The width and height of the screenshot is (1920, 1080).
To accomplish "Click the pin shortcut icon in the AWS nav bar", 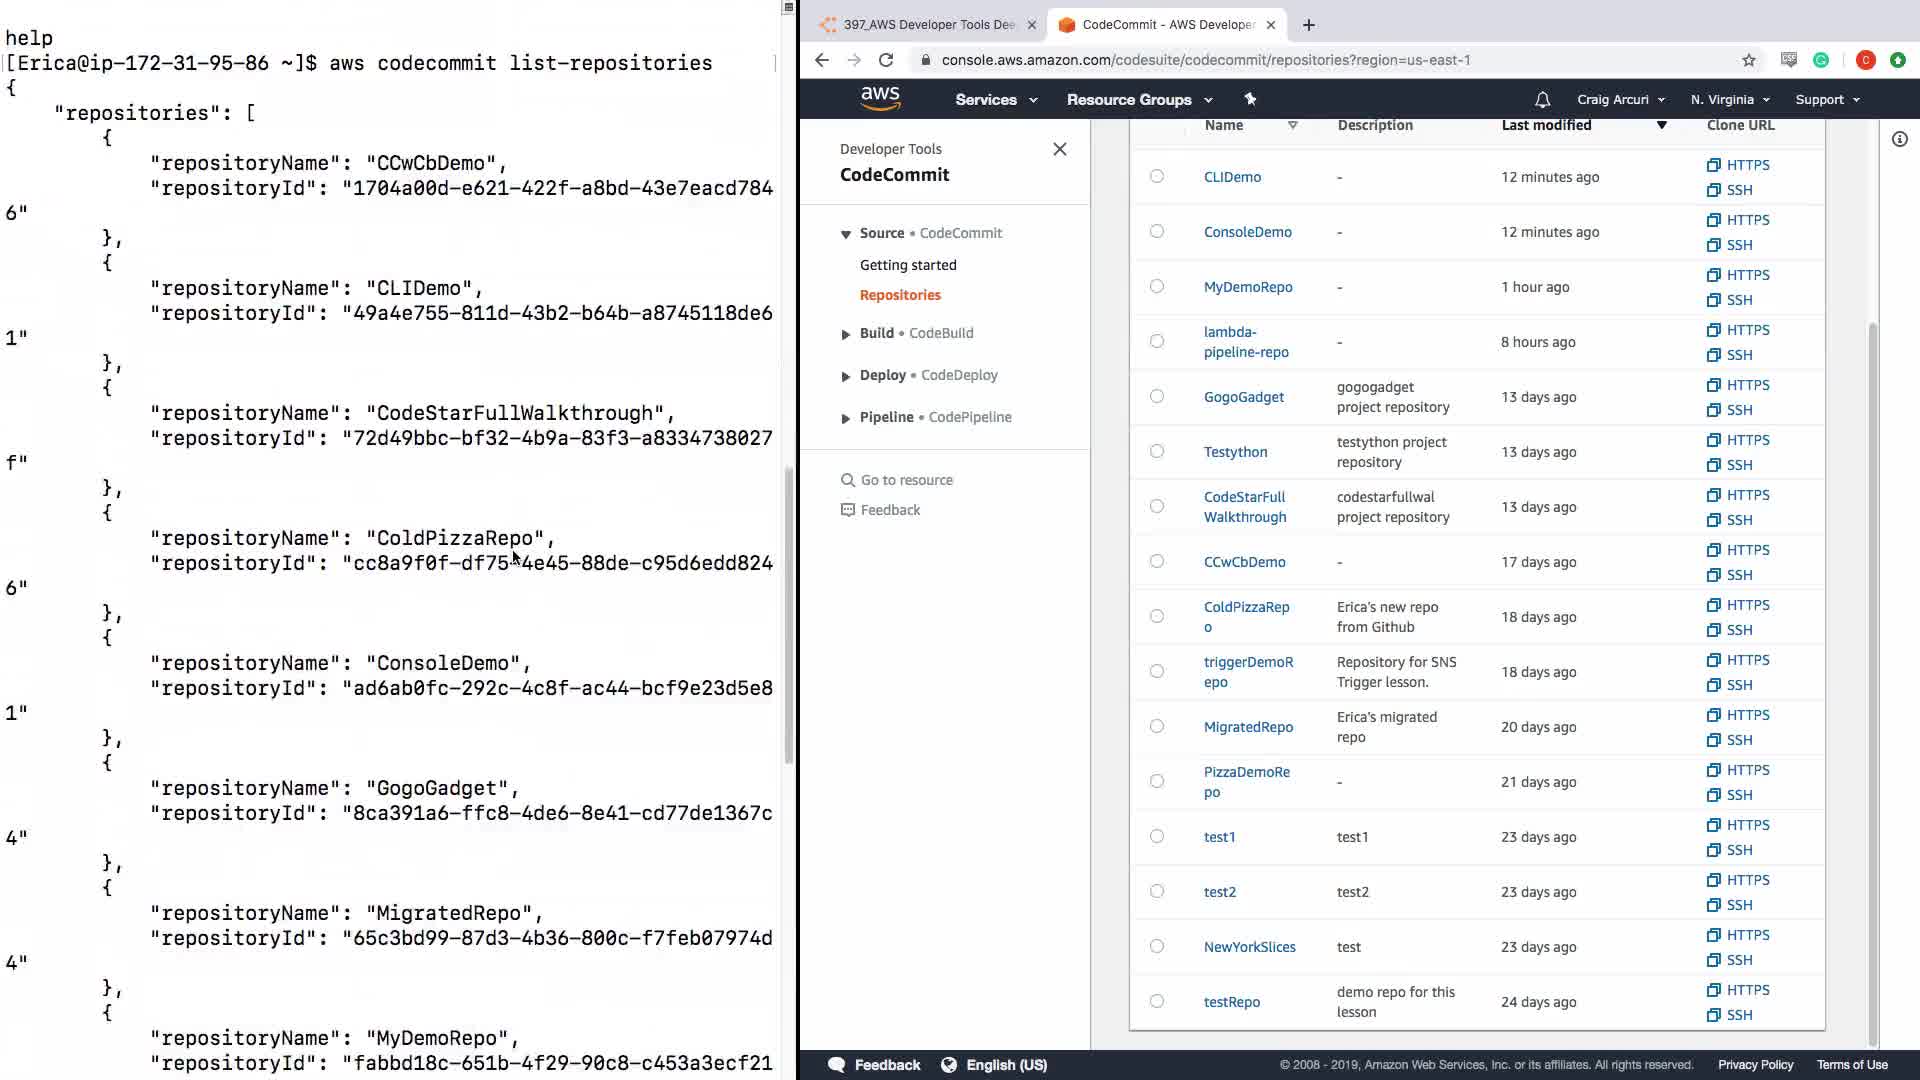I will (x=1250, y=99).
